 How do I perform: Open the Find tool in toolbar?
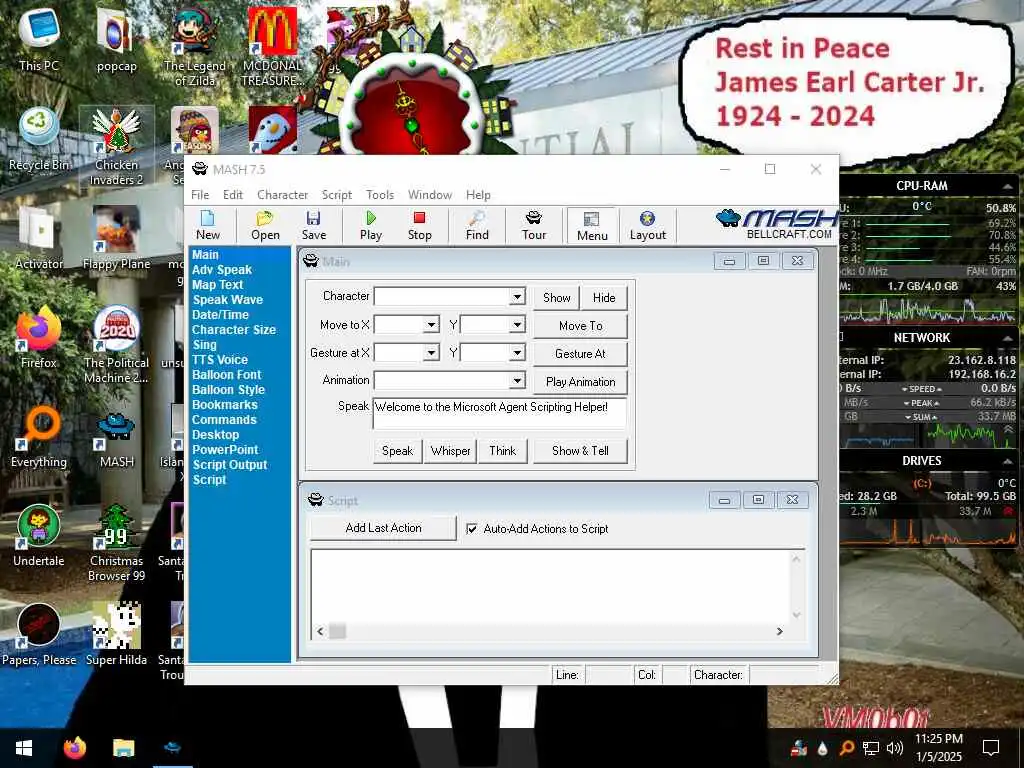[x=477, y=225]
